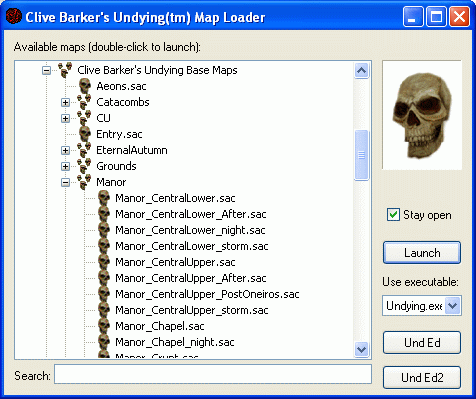Screen dimensions: 476x399
Task: Select the Catacombs label
Action: (123, 102)
